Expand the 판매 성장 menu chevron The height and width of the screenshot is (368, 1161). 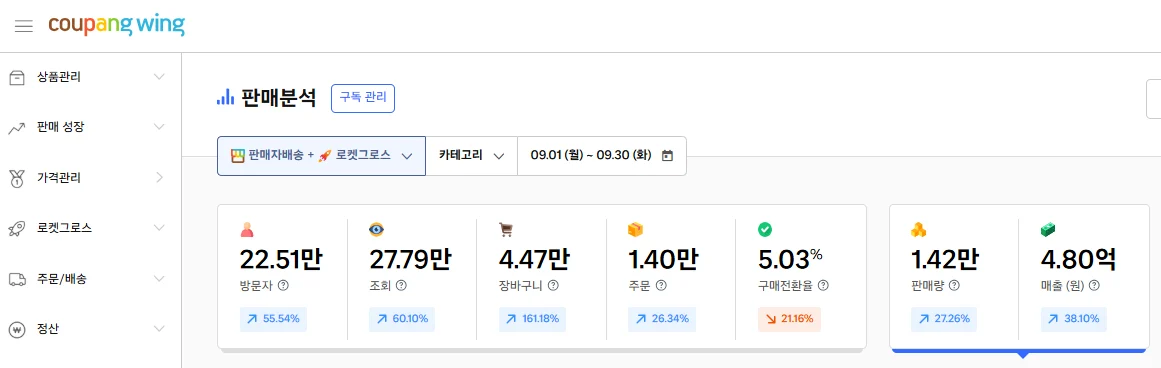[x=158, y=127]
